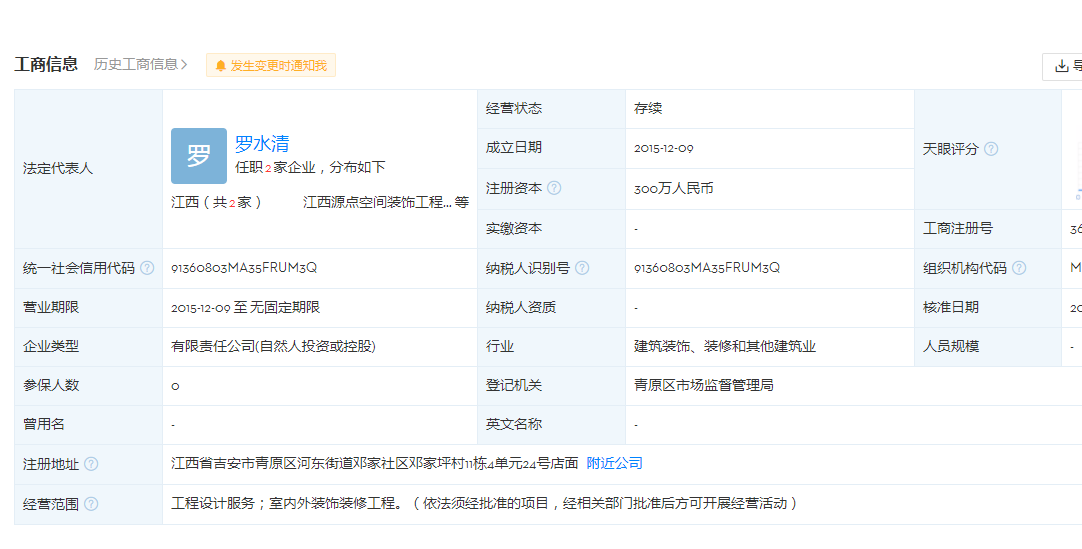
Task: Open the help icon next to 经营范围
Action: [91, 504]
